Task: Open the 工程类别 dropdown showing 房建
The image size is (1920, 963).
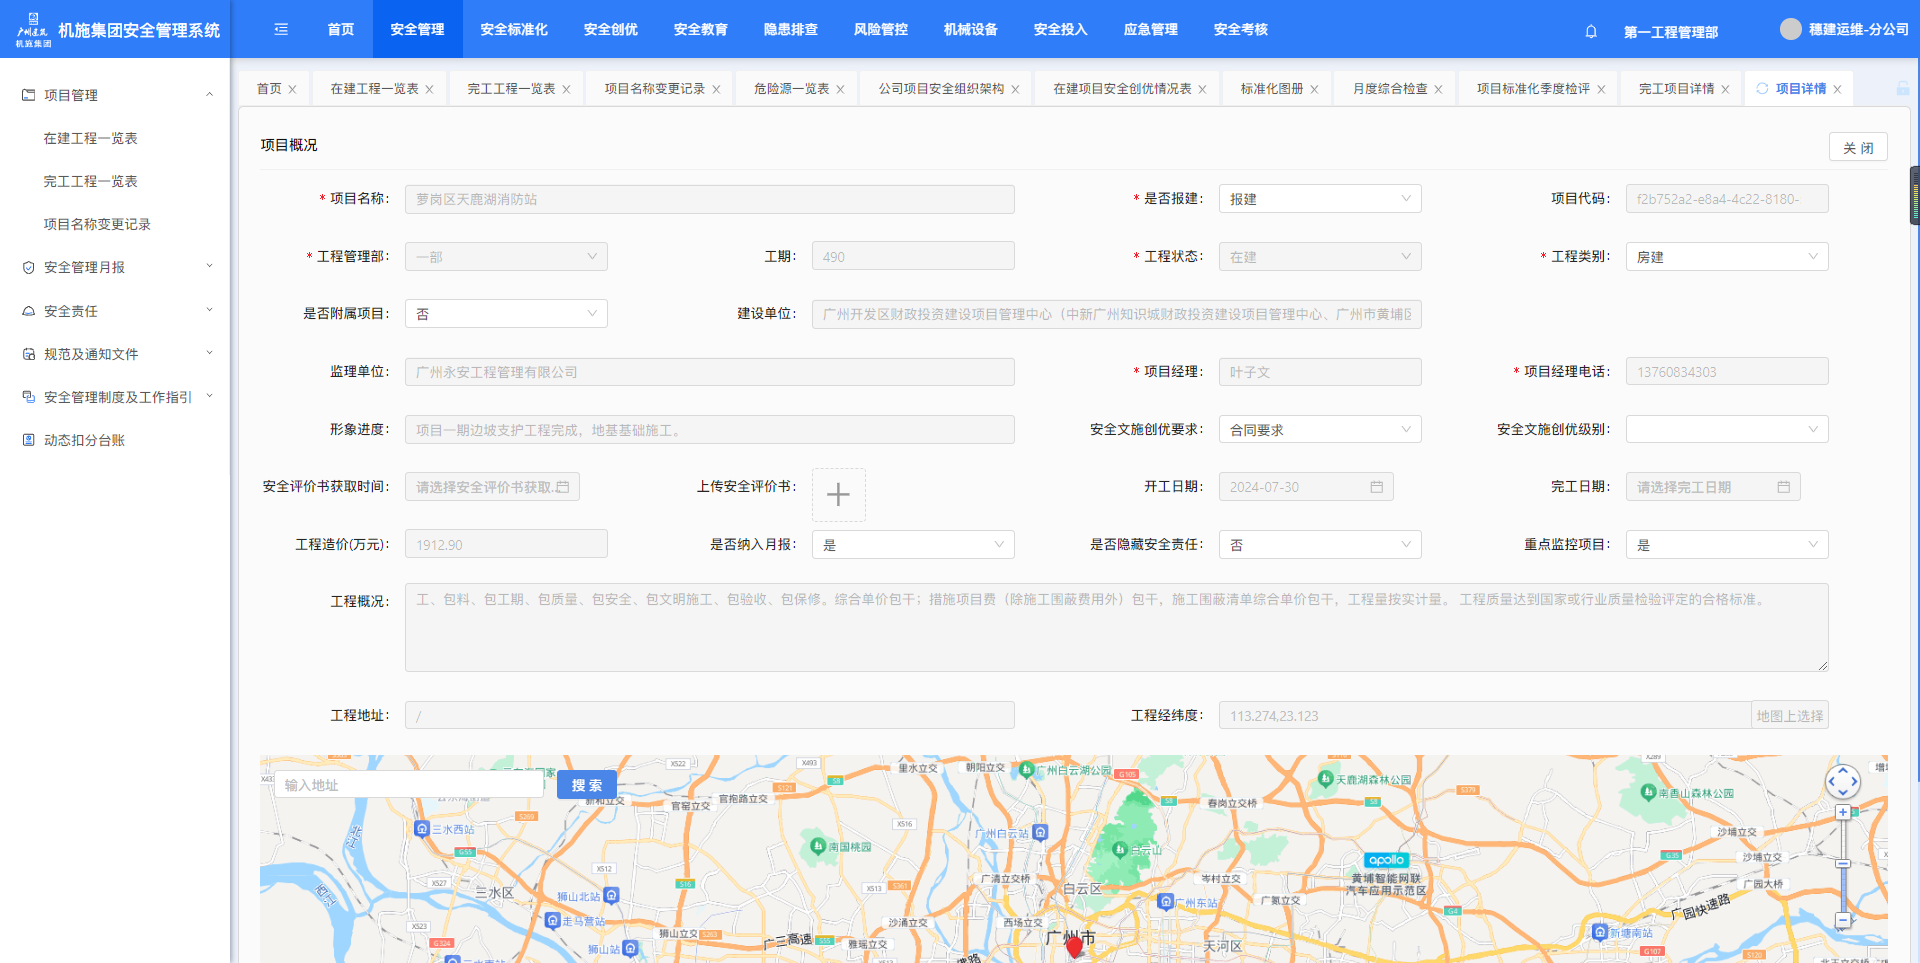Action: coord(1726,257)
